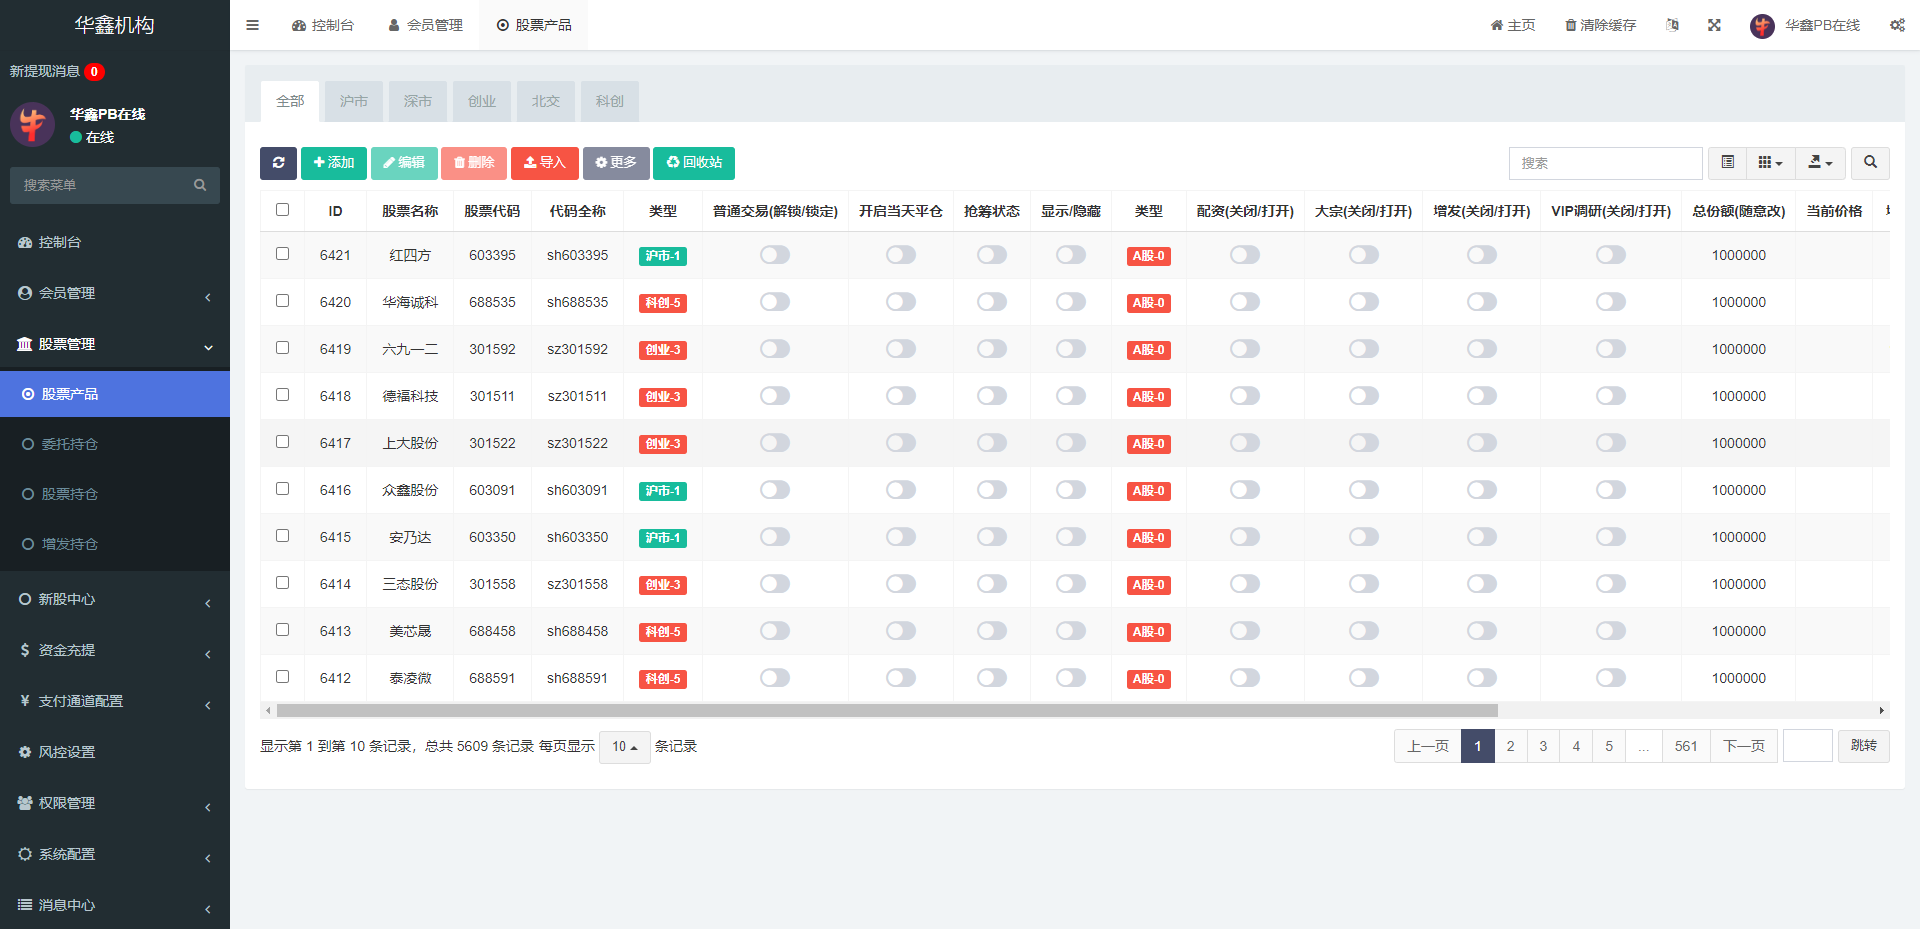
Task: Click the 搜索 table search input field
Action: tap(1605, 163)
